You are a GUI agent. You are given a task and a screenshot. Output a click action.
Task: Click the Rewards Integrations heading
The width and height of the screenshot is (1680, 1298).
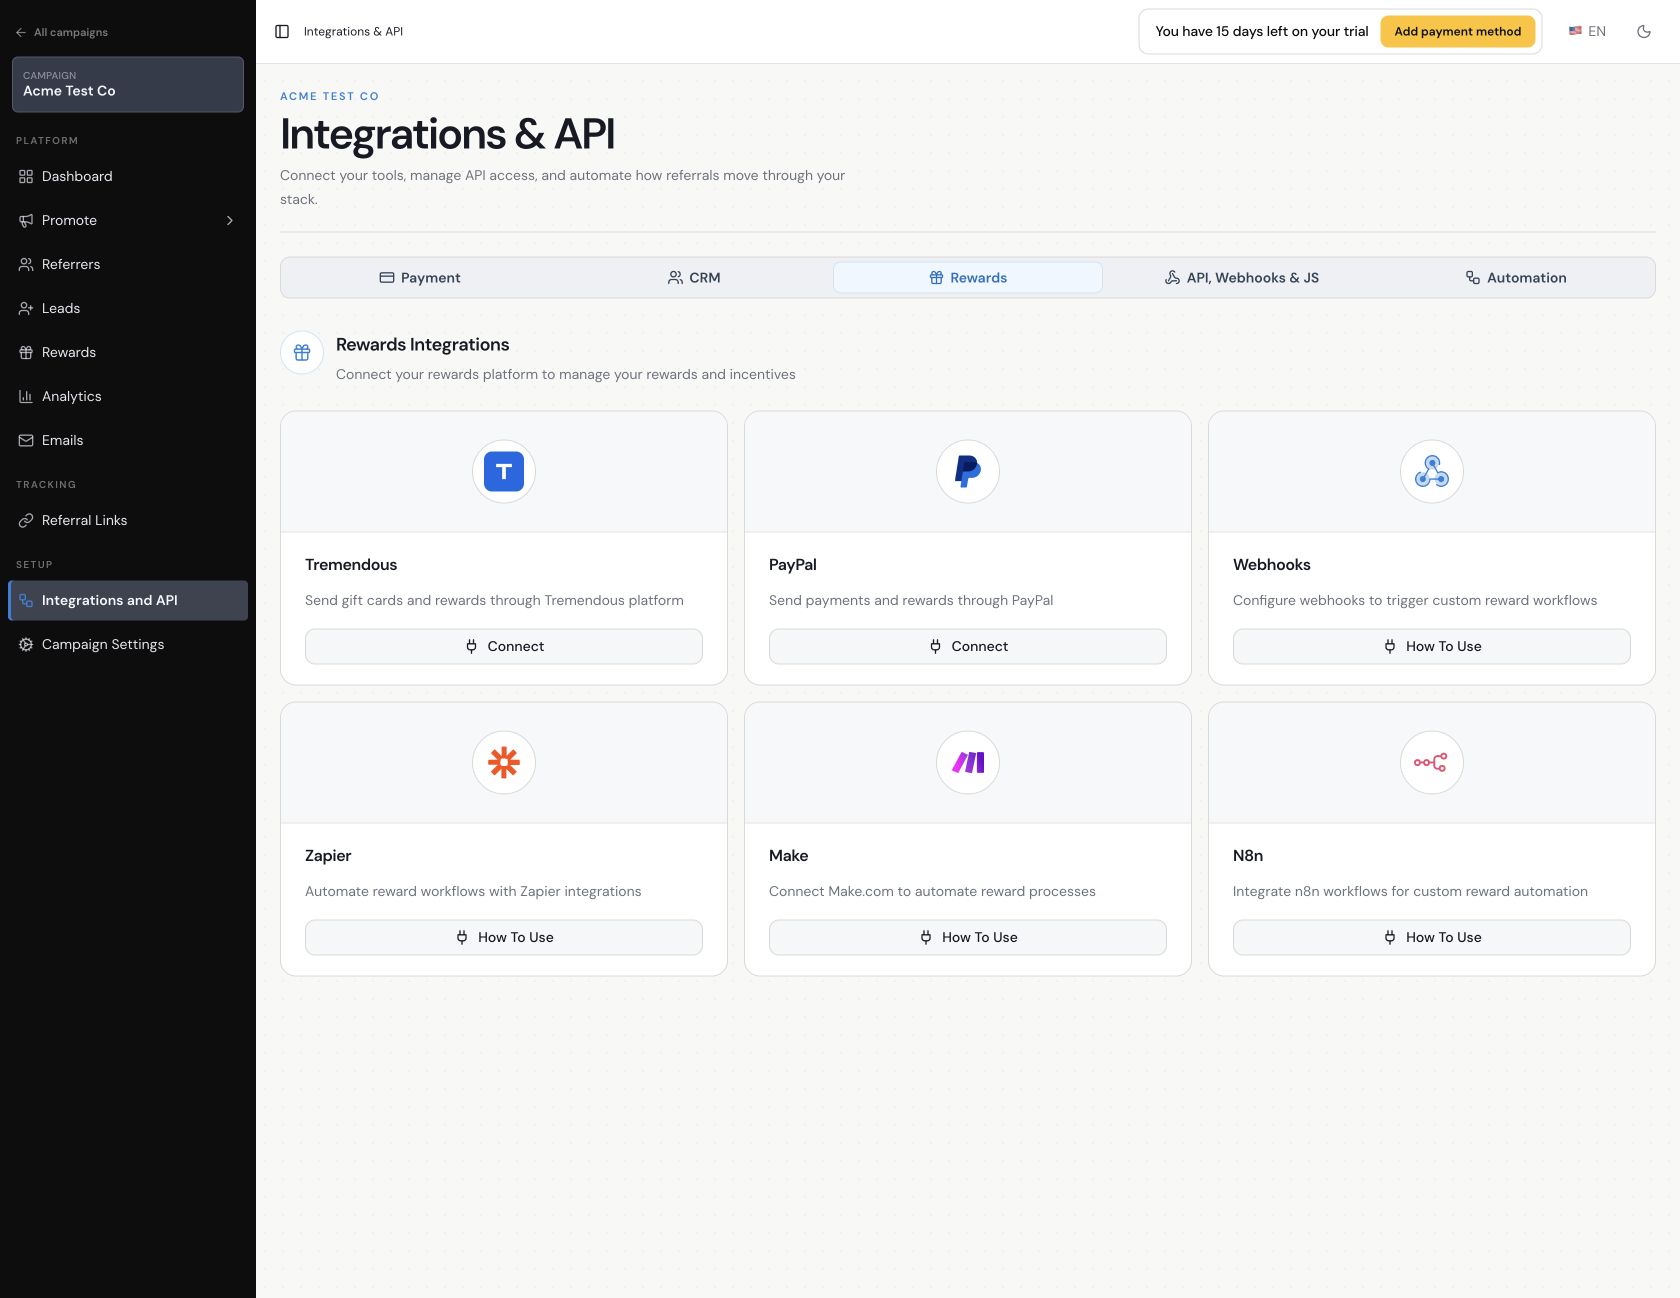[x=423, y=345]
